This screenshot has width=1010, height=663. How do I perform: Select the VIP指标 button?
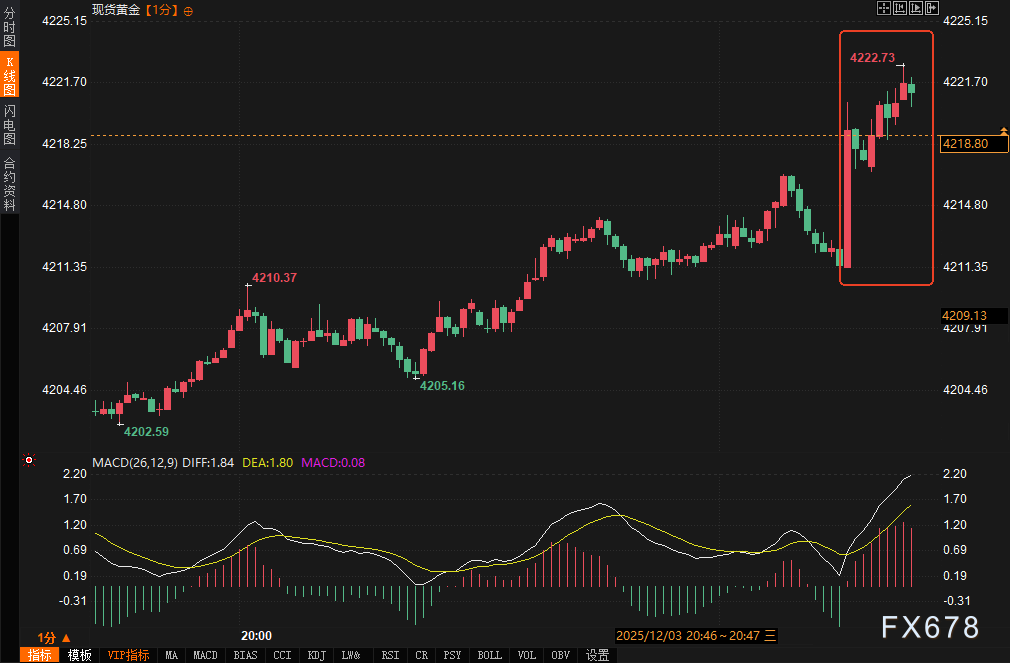click(128, 655)
